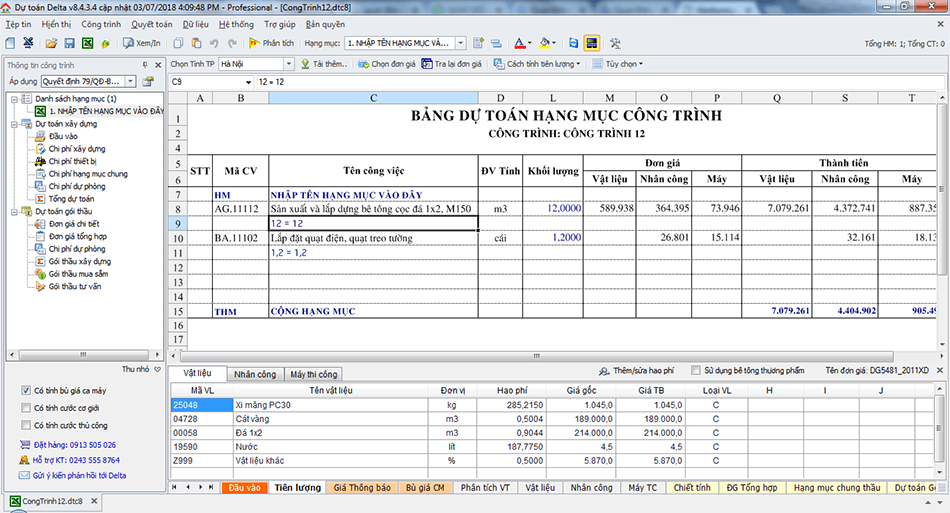Click the open folder icon in toolbar
Viewport: 950px width, 513px height.
[51, 43]
